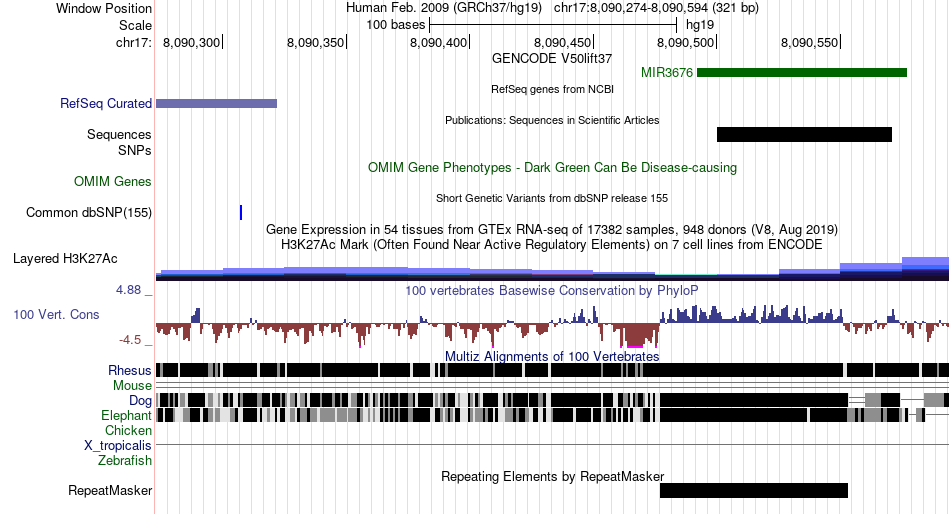
Task: Open RefSeq genes from NCBI title
Action: tap(552, 89)
